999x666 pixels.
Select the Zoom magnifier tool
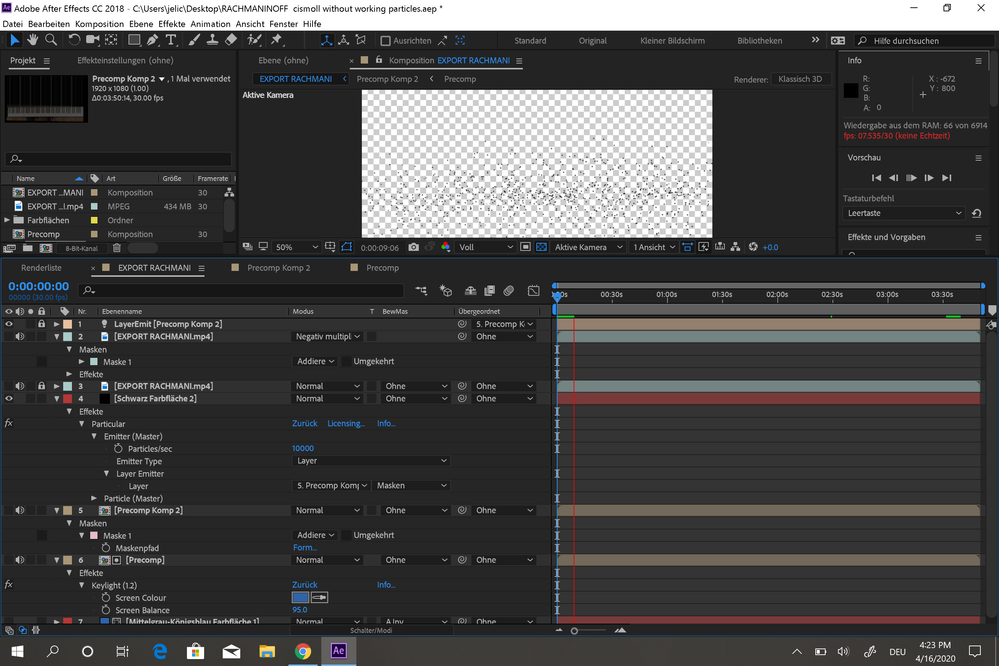[x=50, y=40]
